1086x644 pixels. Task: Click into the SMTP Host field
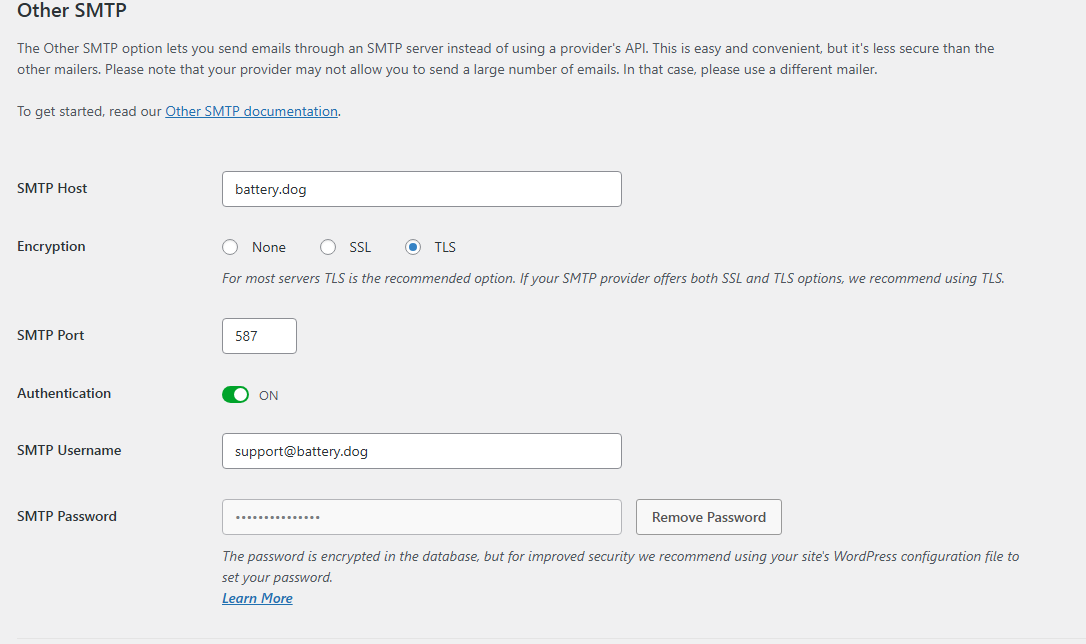[421, 189]
